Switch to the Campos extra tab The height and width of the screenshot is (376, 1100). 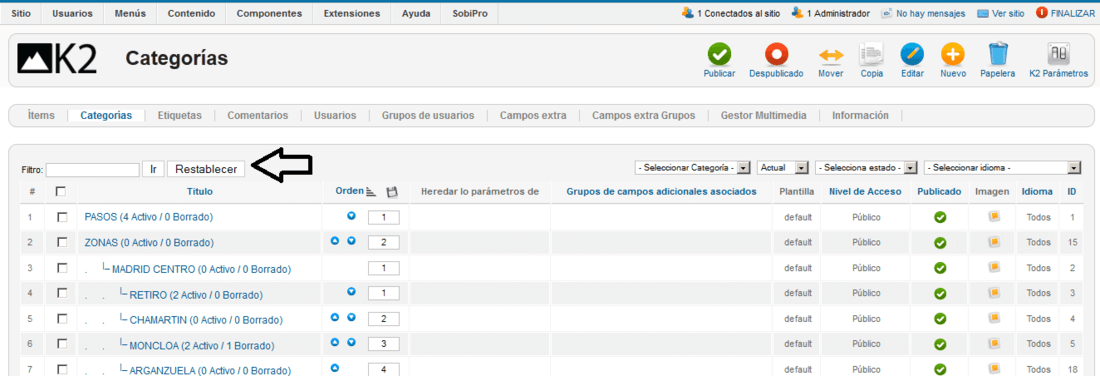pos(533,116)
